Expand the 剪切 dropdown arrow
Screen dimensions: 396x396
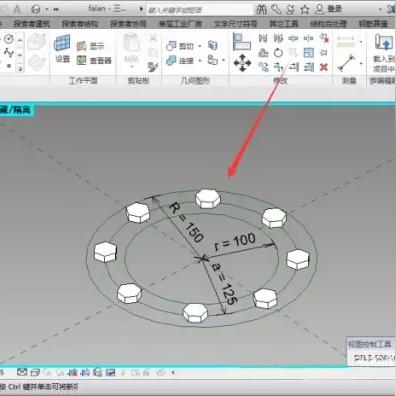click(200, 46)
